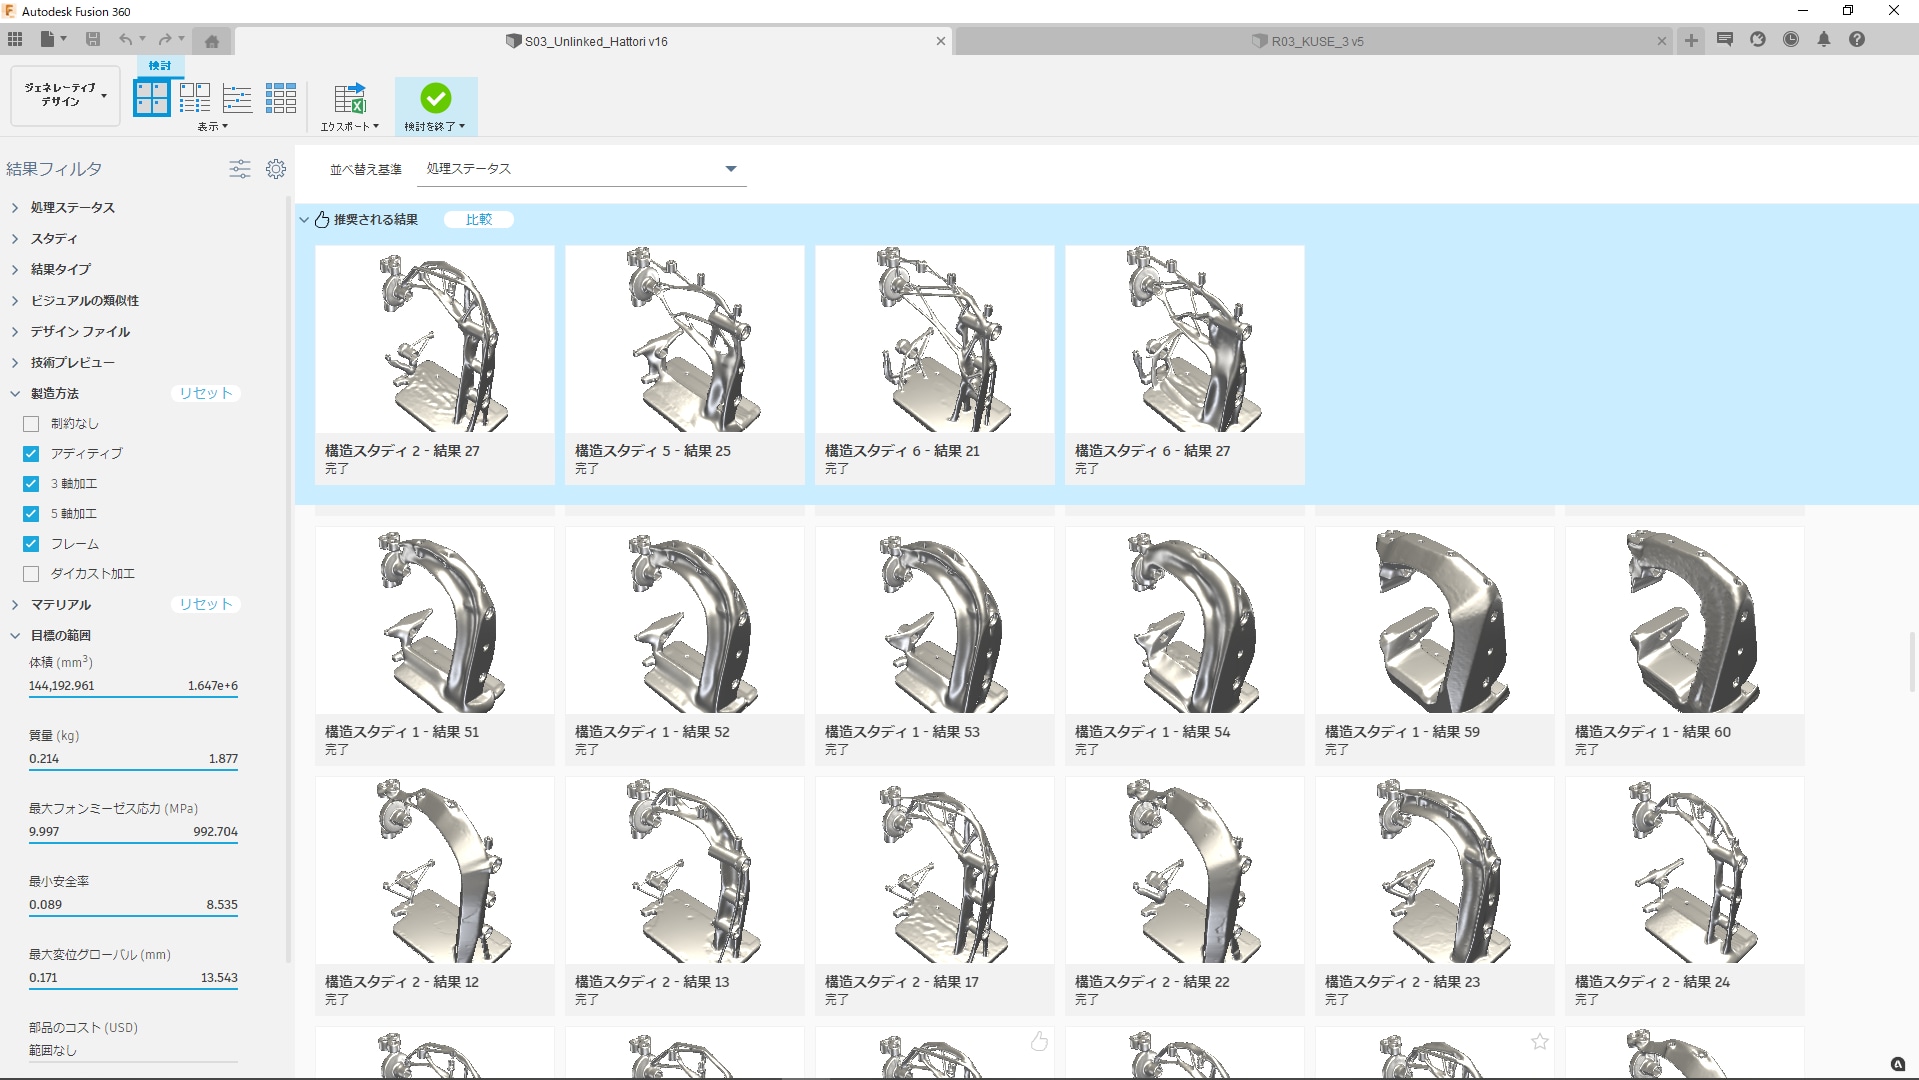This screenshot has width=1919, height=1080.
Task: Collapse the 推奨される結果 group
Action: (x=304, y=220)
